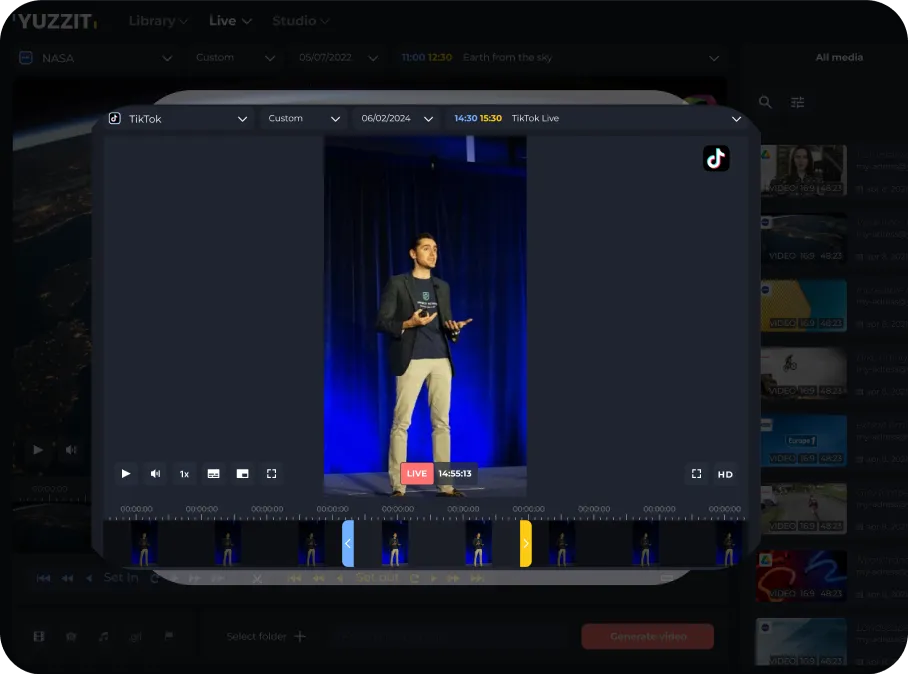Image resolution: width=908 pixels, height=674 pixels.
Task: Open the TikTok source dropdown
Action: (178, 119)
